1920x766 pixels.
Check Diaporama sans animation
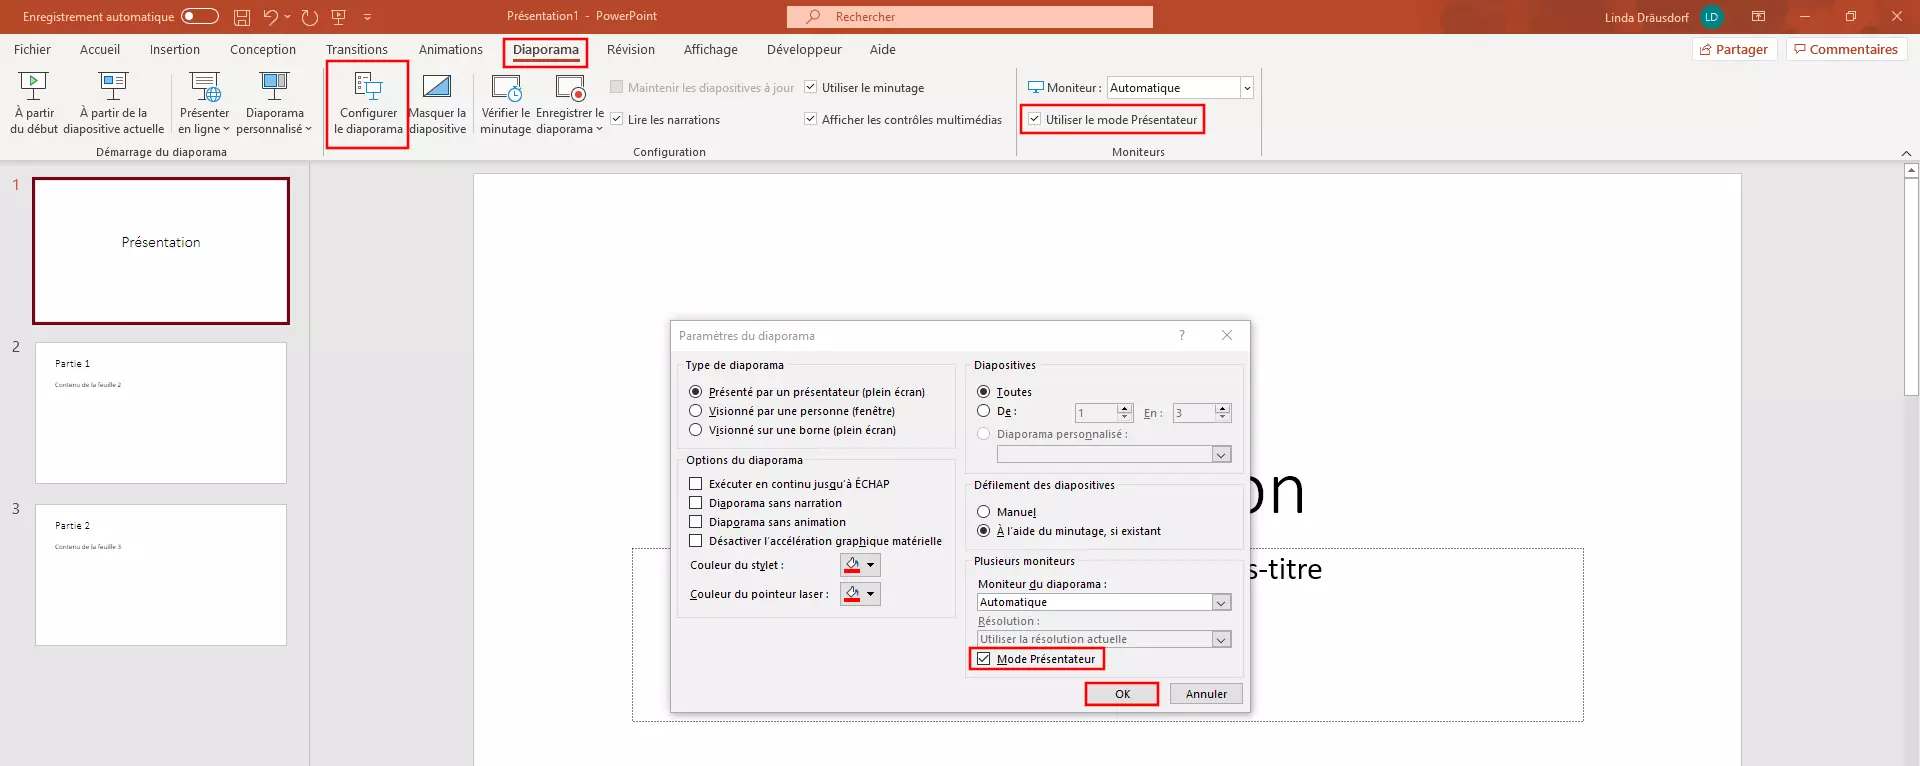(x=696, y=522)
